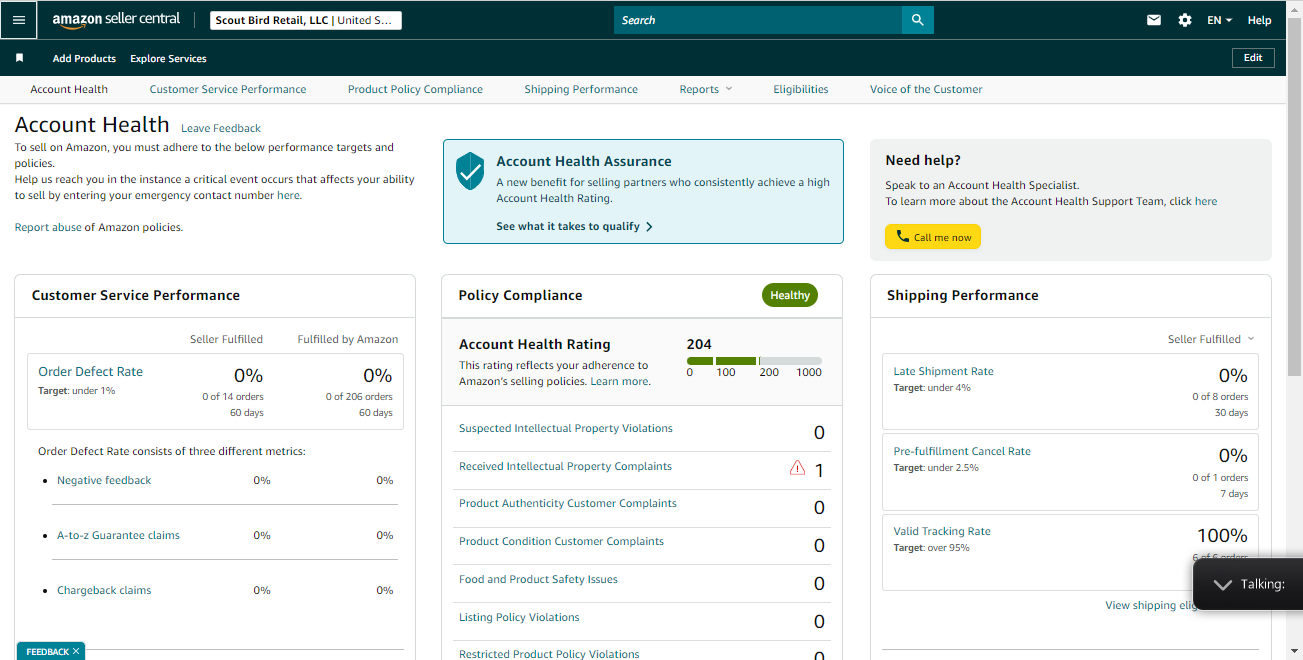Viewport: 1303px width, 660px height.
Task: Open the EN language dropdown
Action: tap(1219, 20)
